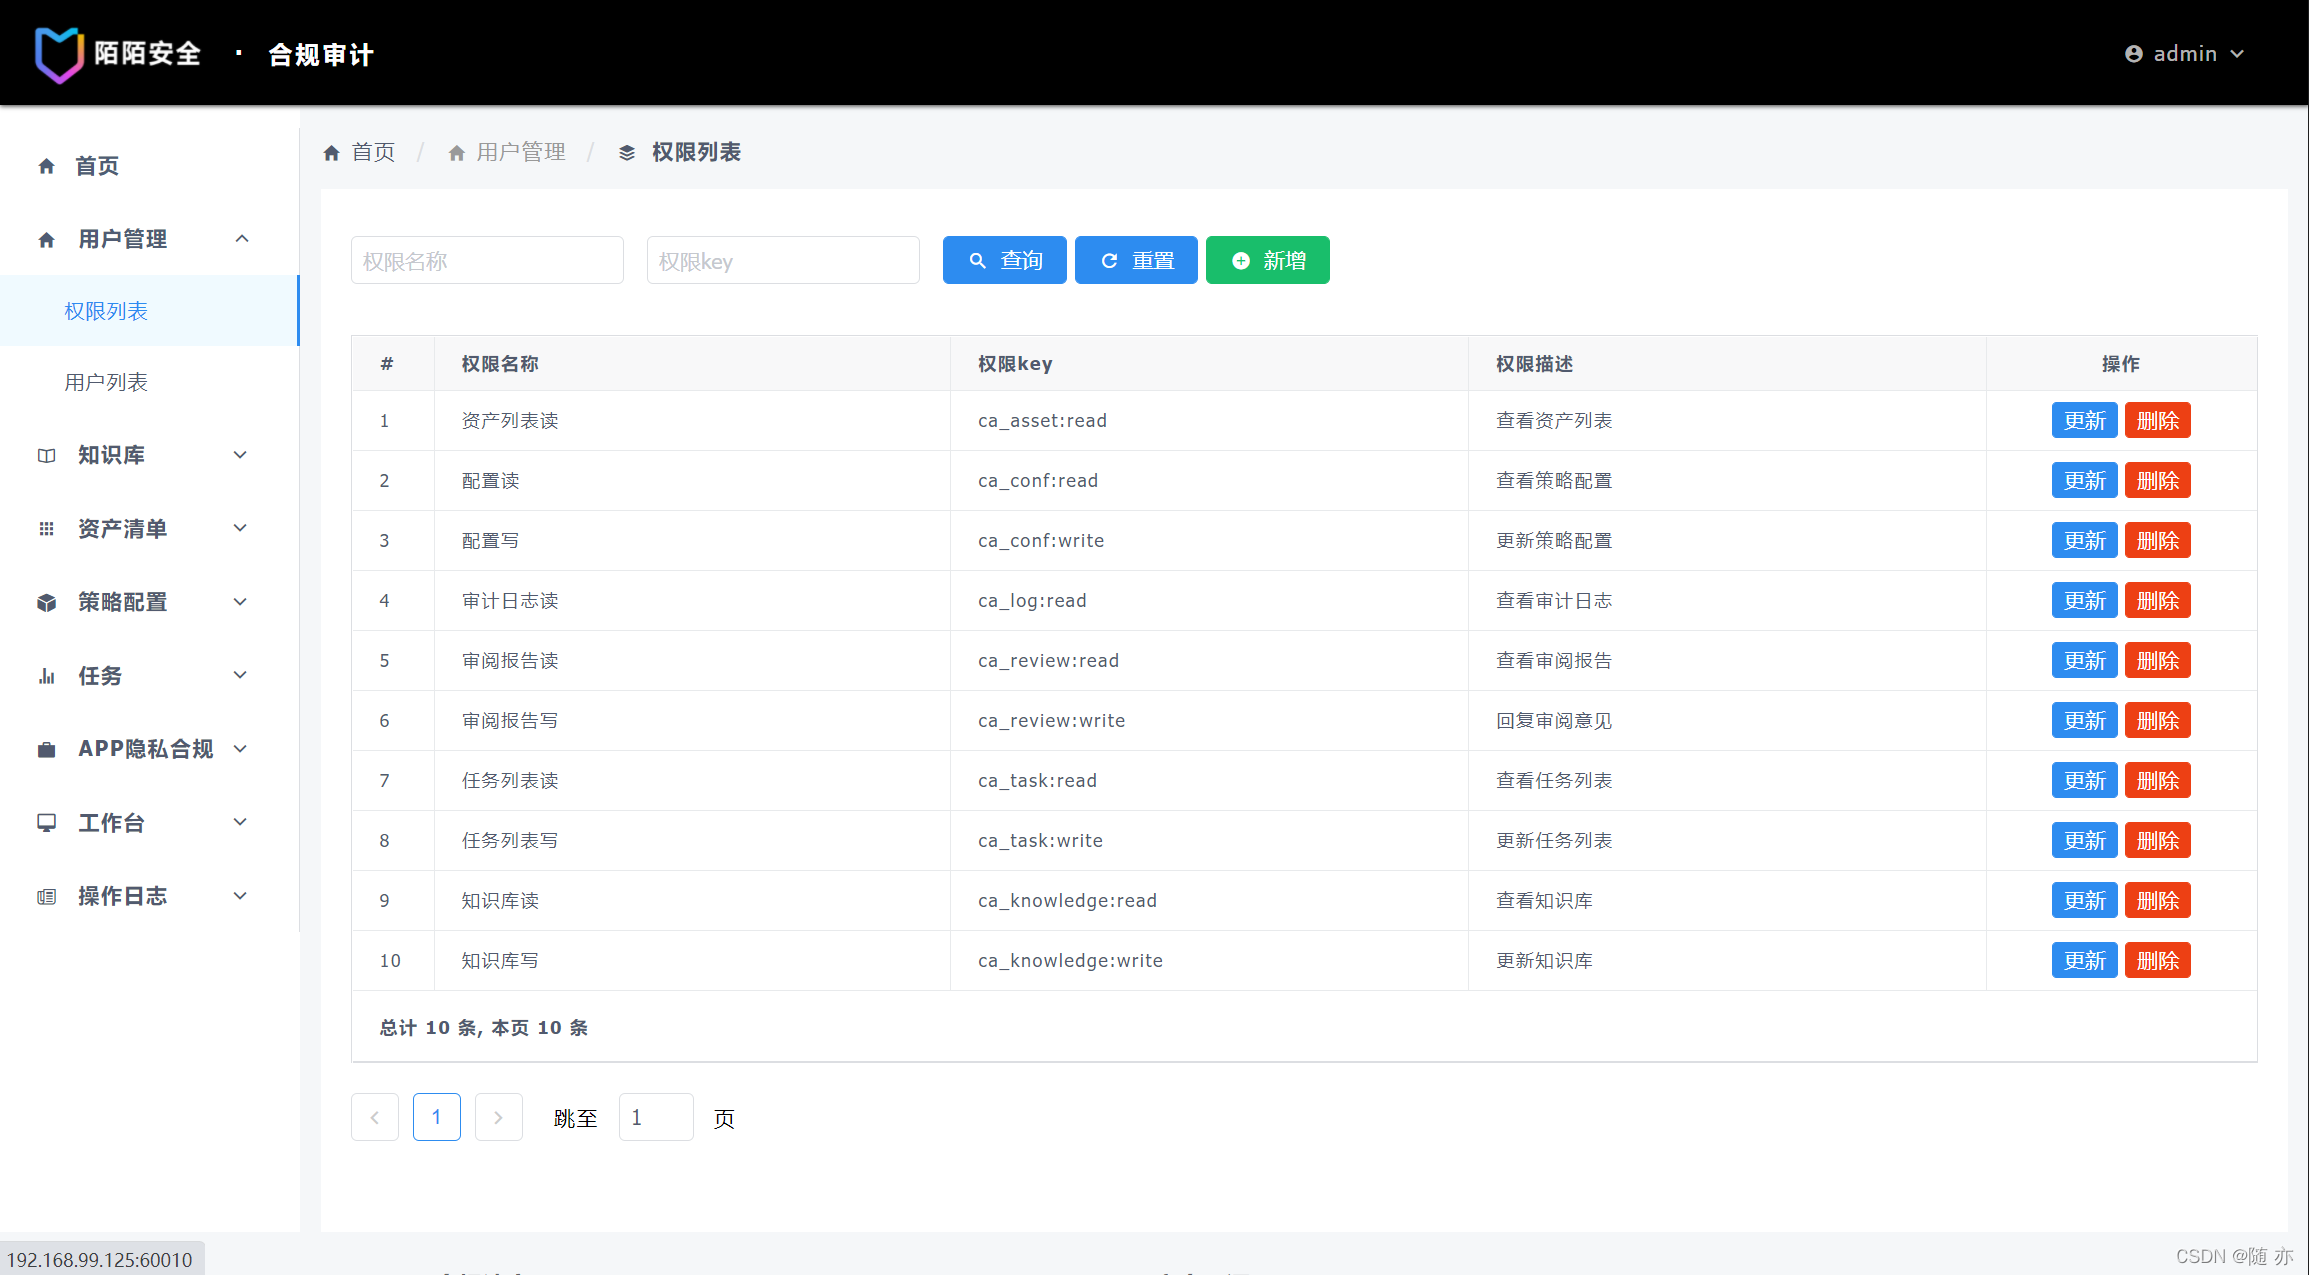Click the 操作日志 newspaper icon
2309x1275 pixels.
coord(46,897)
